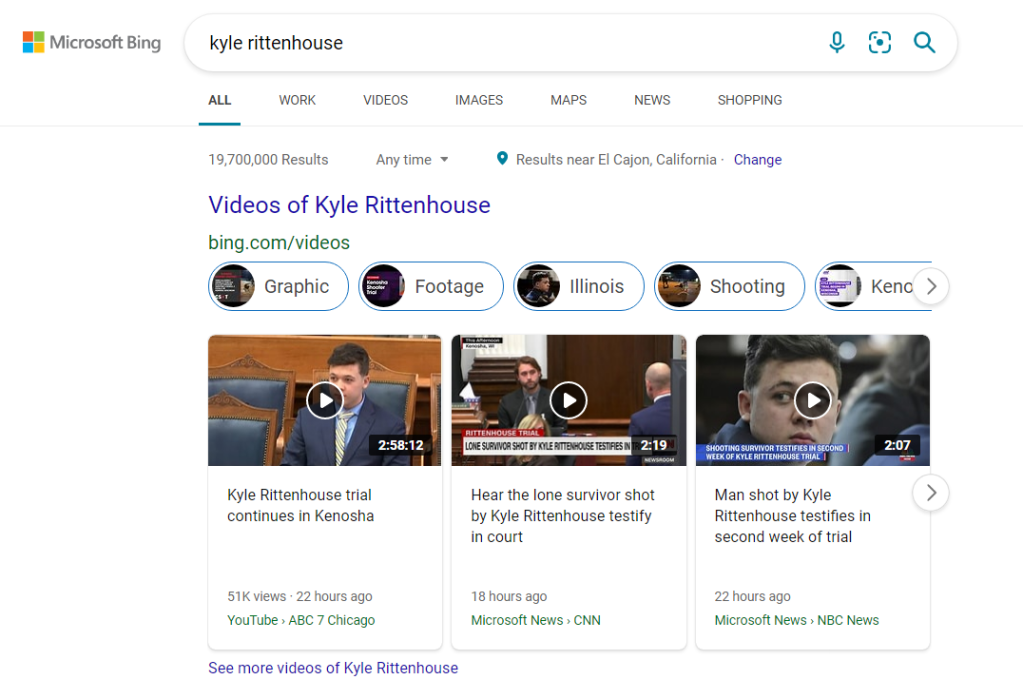The width and height of the screenshot is (1023, 699).
Task: Open the Videos of Kyle Rittenhouse heading
Action: 349,205
